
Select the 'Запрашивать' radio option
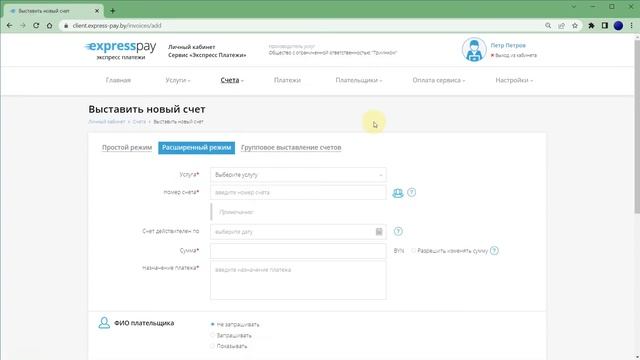click(x=212, y=335)
